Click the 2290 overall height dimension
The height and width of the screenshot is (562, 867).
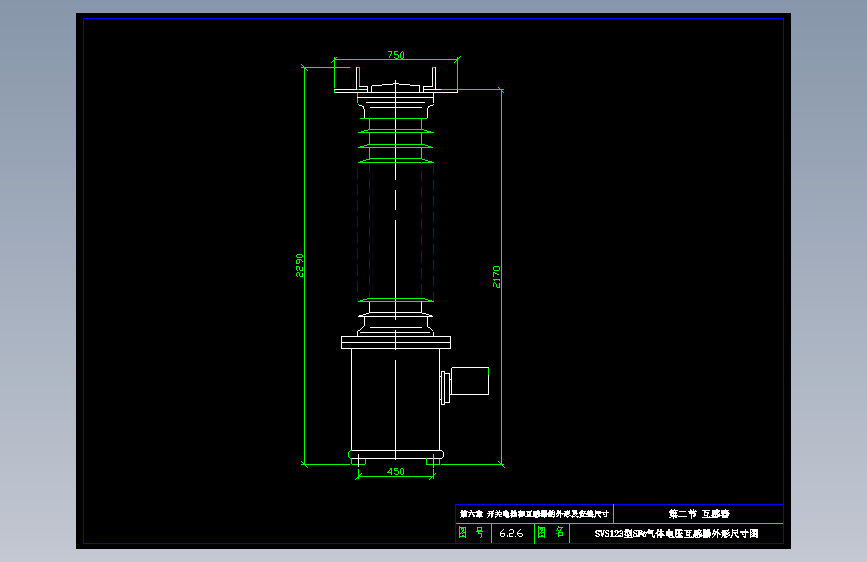(299, 266)
